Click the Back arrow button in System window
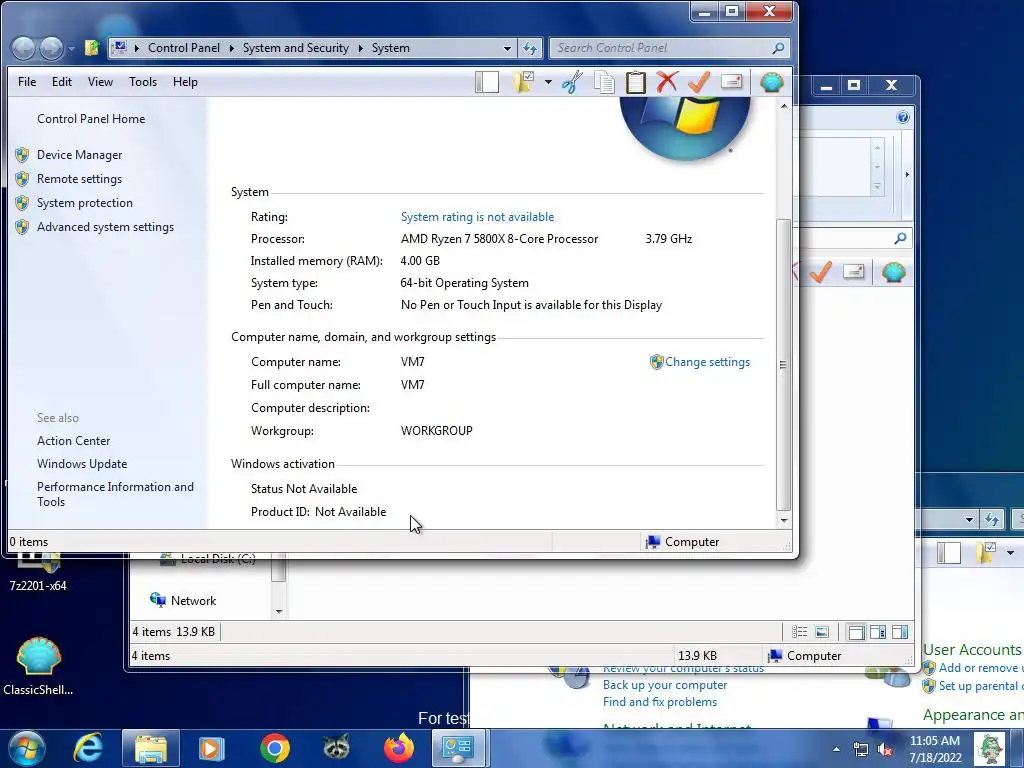This screenshot has height=768, width=1024. point(24,48)
